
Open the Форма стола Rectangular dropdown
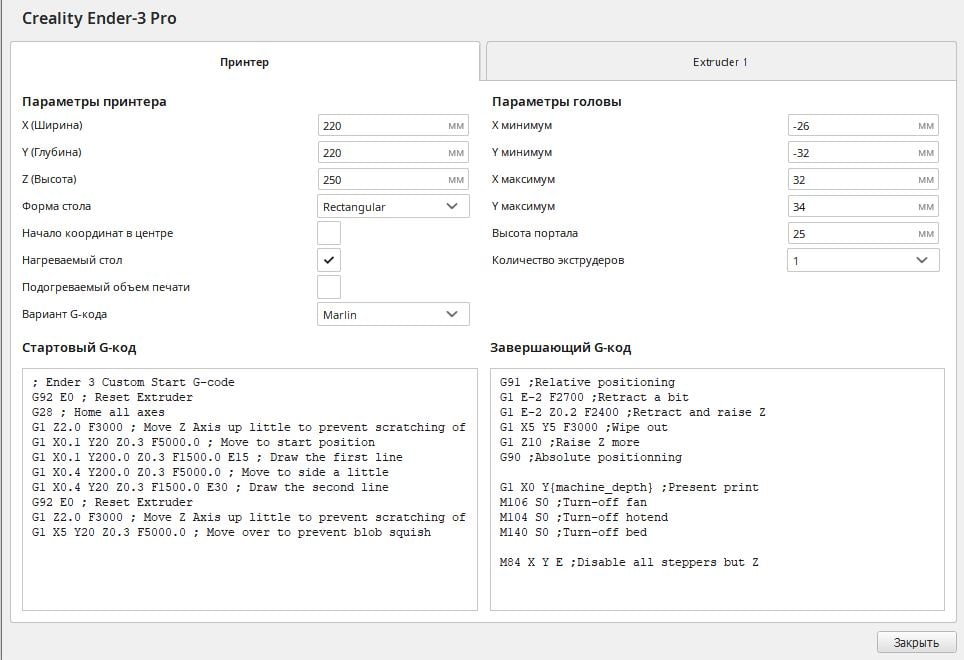coord(393,206)
